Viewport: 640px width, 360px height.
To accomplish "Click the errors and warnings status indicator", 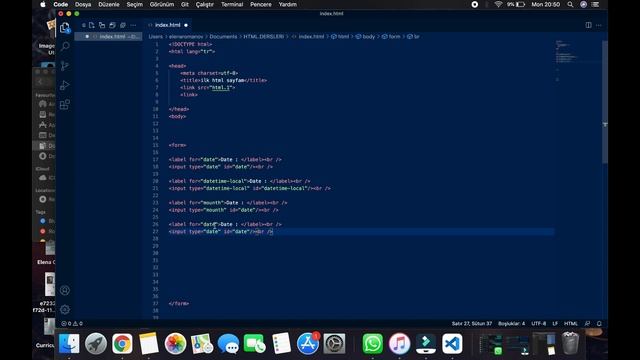I will coord(72,323).
